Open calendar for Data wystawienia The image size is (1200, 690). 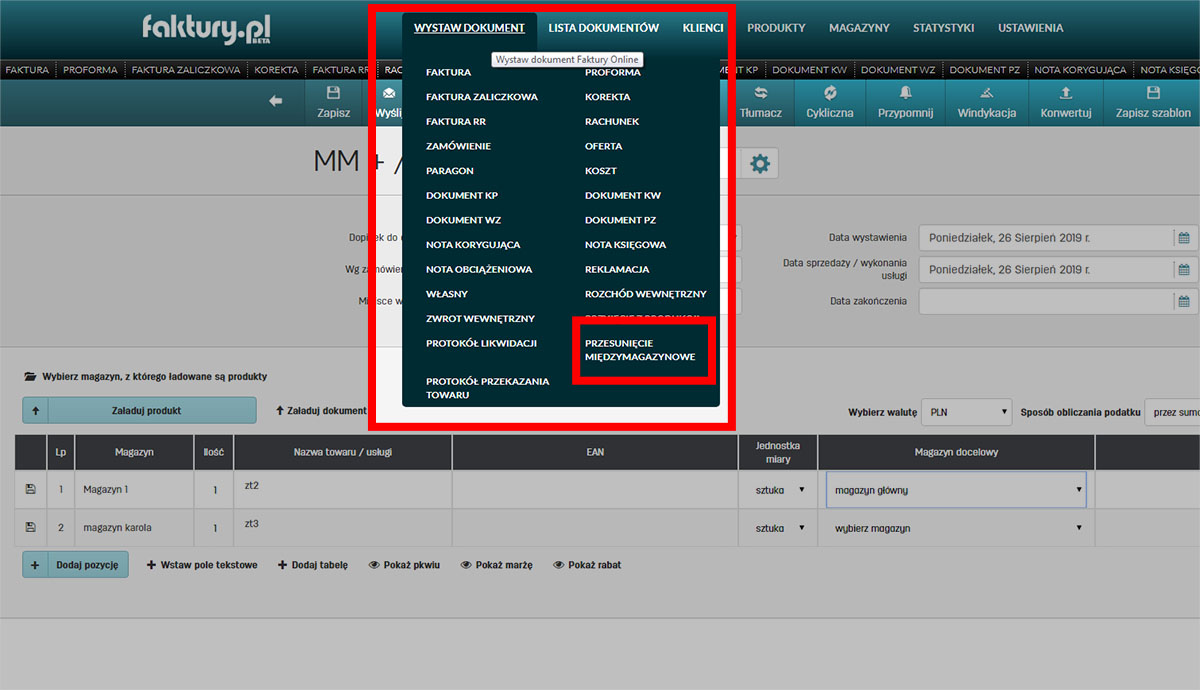tap(1183, 238)
